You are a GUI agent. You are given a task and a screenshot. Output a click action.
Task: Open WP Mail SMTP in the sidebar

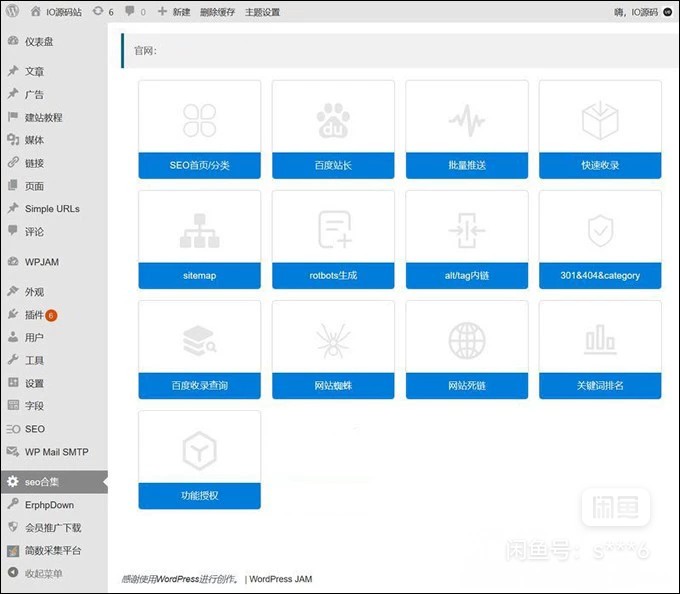[x=54, y=452]
